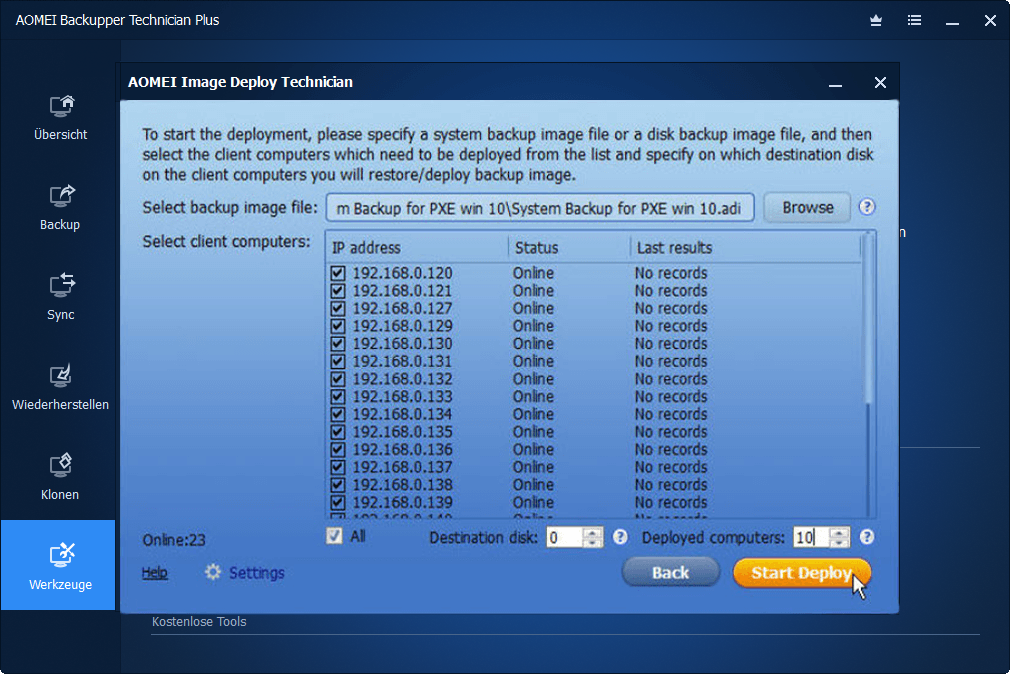Click the Destination disk spinner arrows

tap(593, 537)
